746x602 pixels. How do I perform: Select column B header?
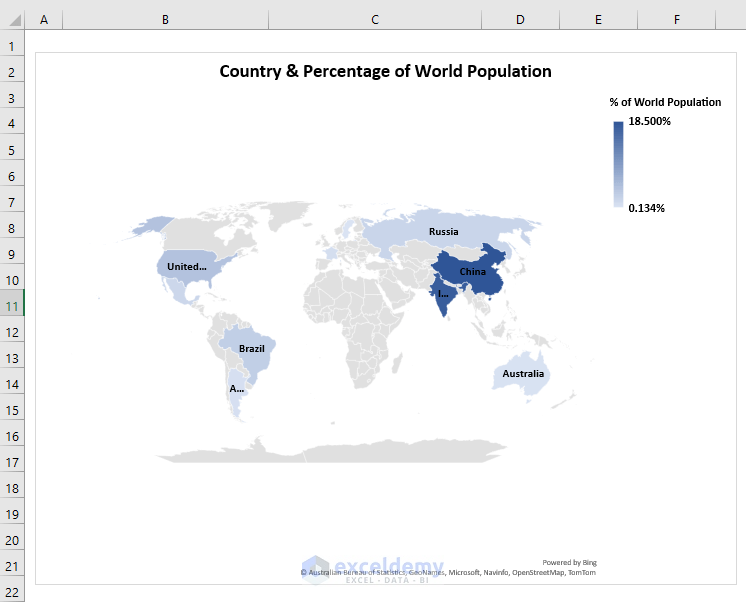pyautogui.click(x=165, y=20)
